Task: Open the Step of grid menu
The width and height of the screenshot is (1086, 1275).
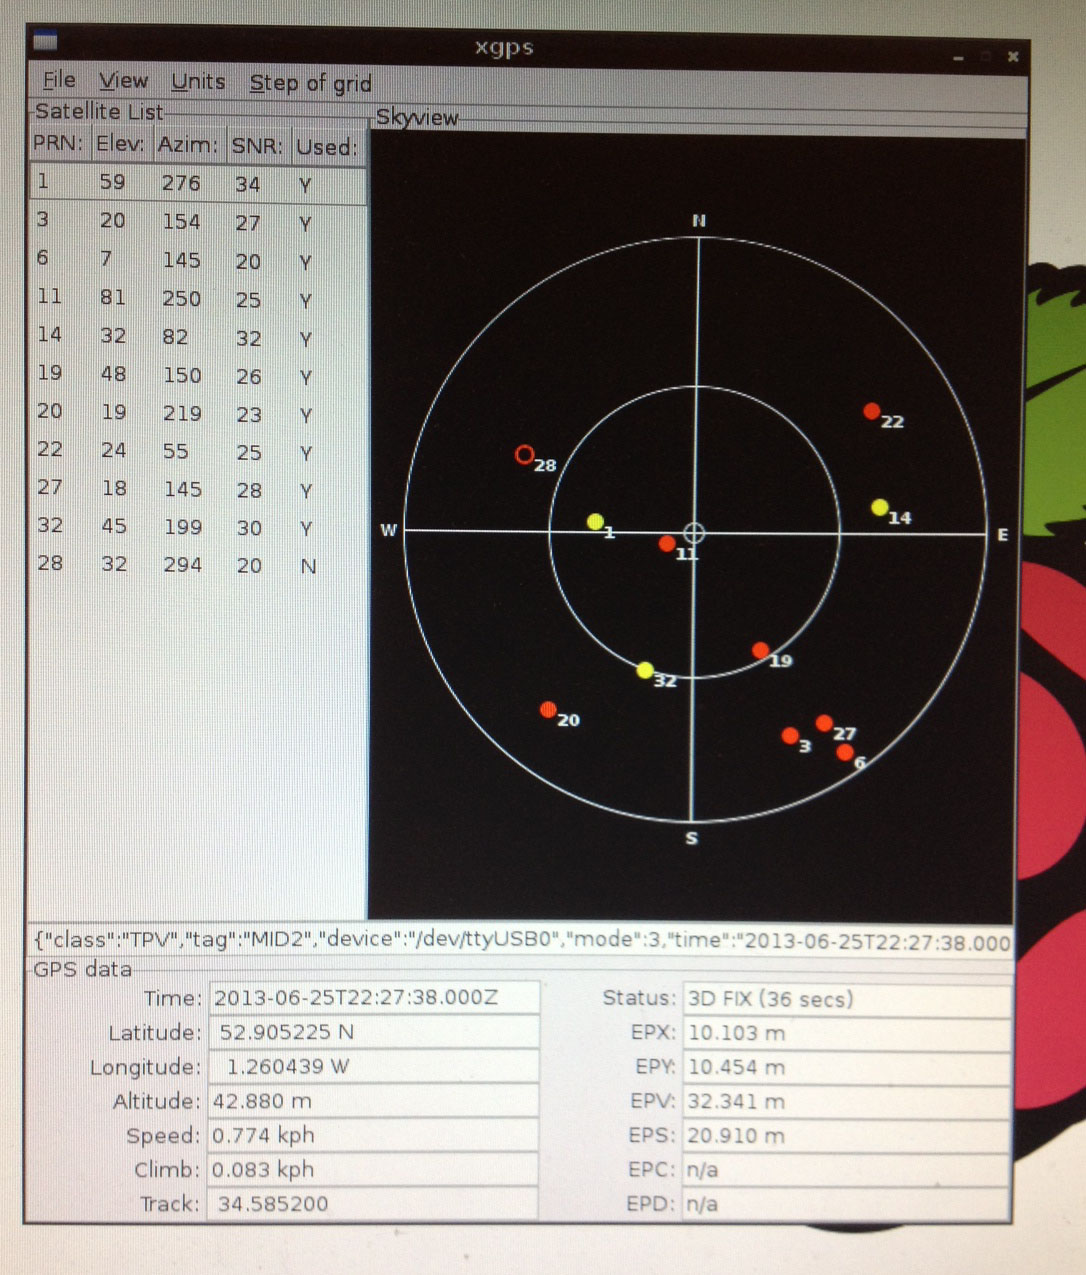Action: coord(310,83)
